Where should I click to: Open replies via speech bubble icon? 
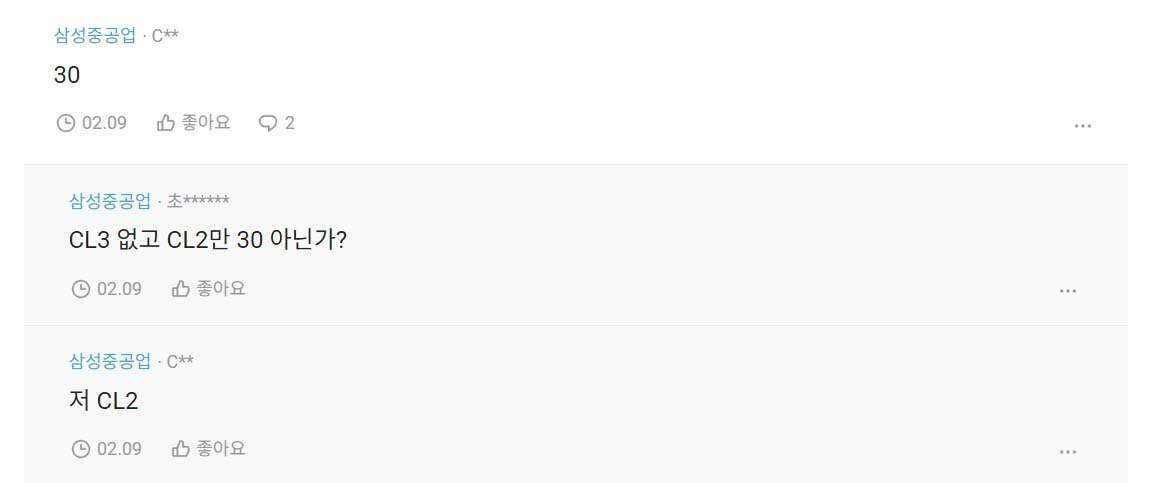(x=267, y=124)
